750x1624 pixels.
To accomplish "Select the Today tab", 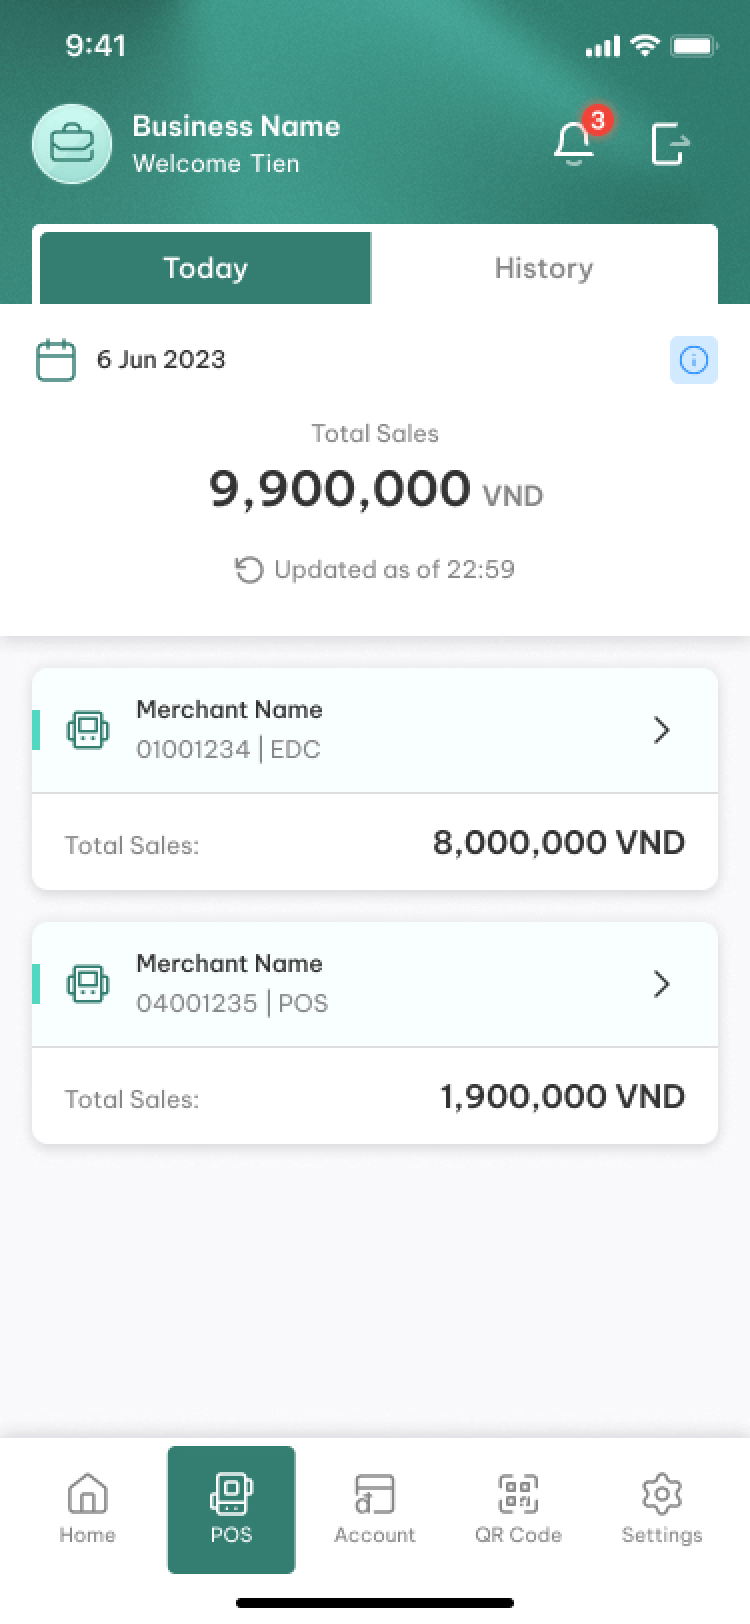I will pos(206,268).
